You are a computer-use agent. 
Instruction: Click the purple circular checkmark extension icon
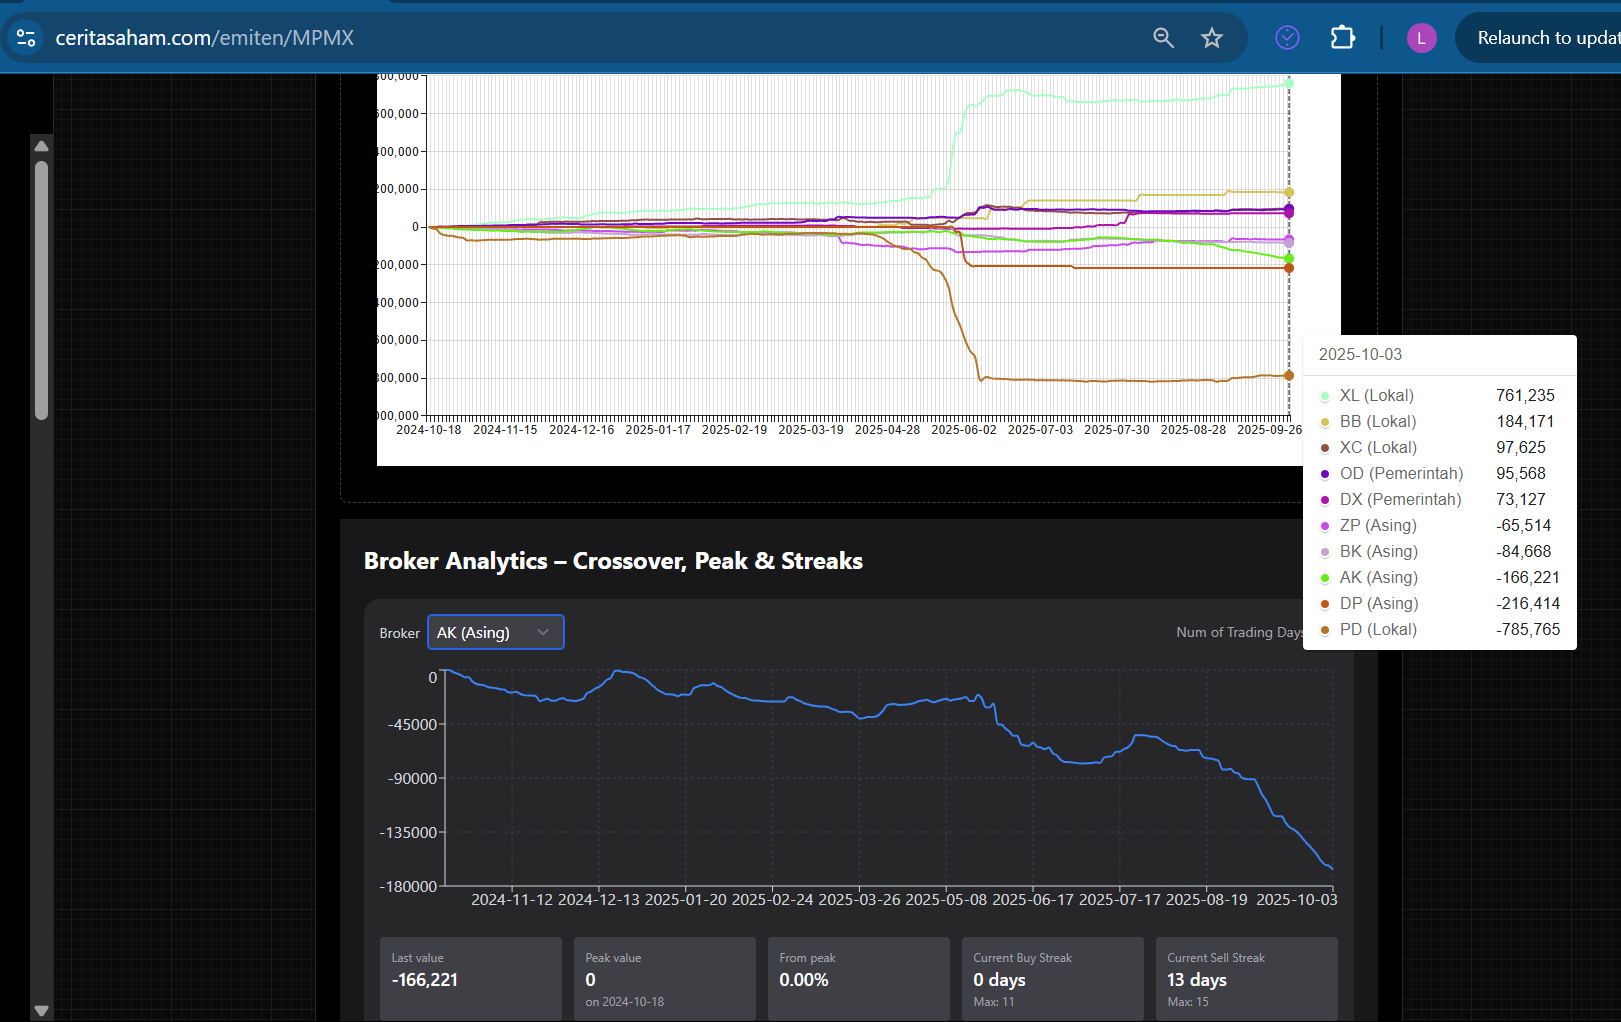[x=1287, y=38]
